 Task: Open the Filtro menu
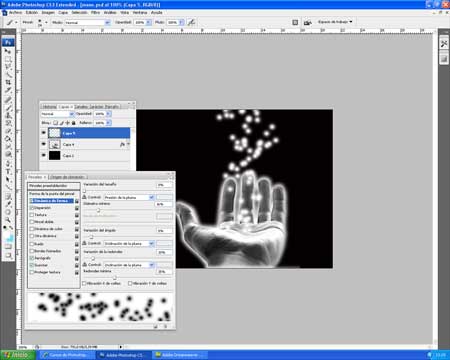pyautogui.click(x=96, y=13)
